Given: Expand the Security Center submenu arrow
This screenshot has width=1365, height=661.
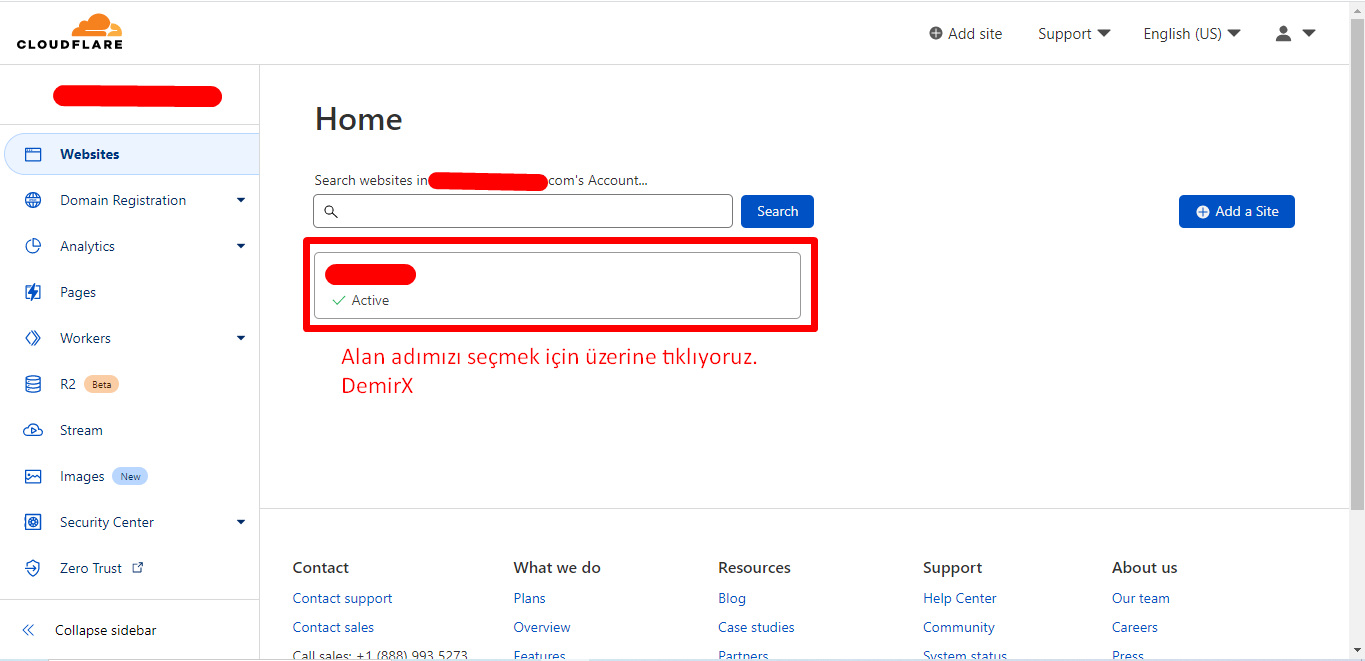Looking at the screenshot, I should point(240,522).
